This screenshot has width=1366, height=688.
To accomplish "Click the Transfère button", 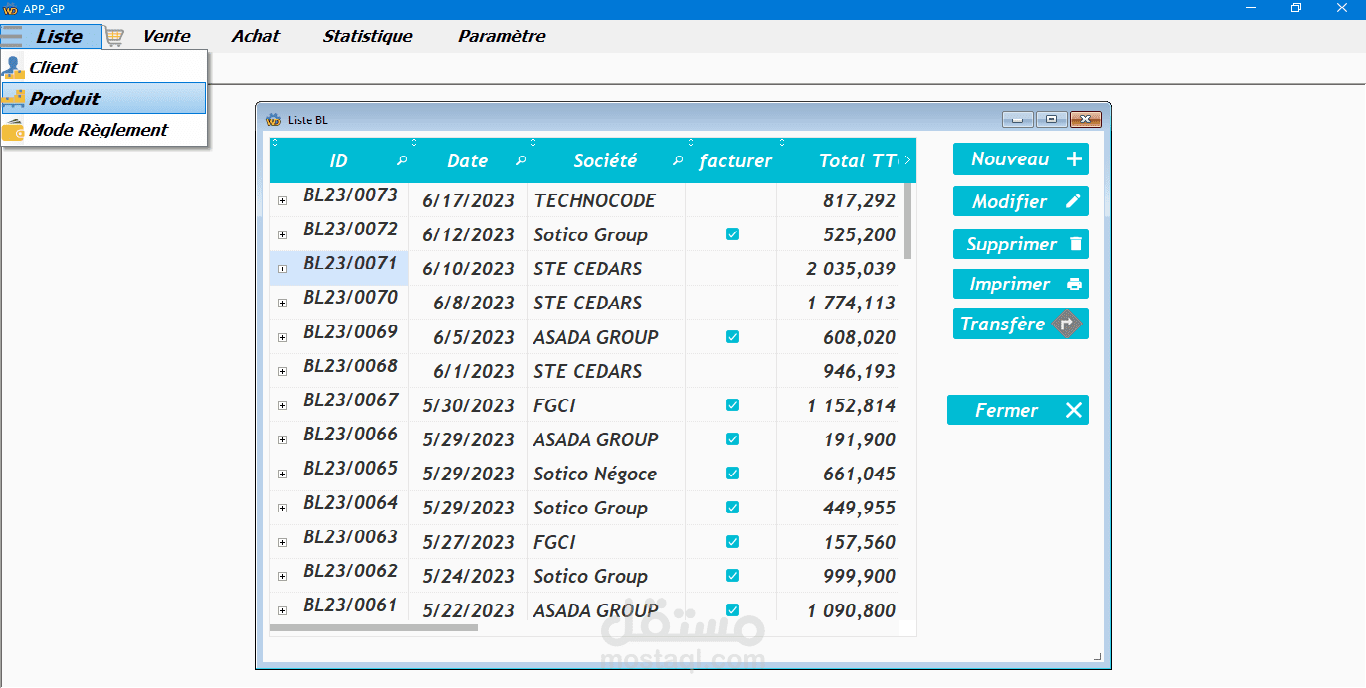I will pos(1021,324).
